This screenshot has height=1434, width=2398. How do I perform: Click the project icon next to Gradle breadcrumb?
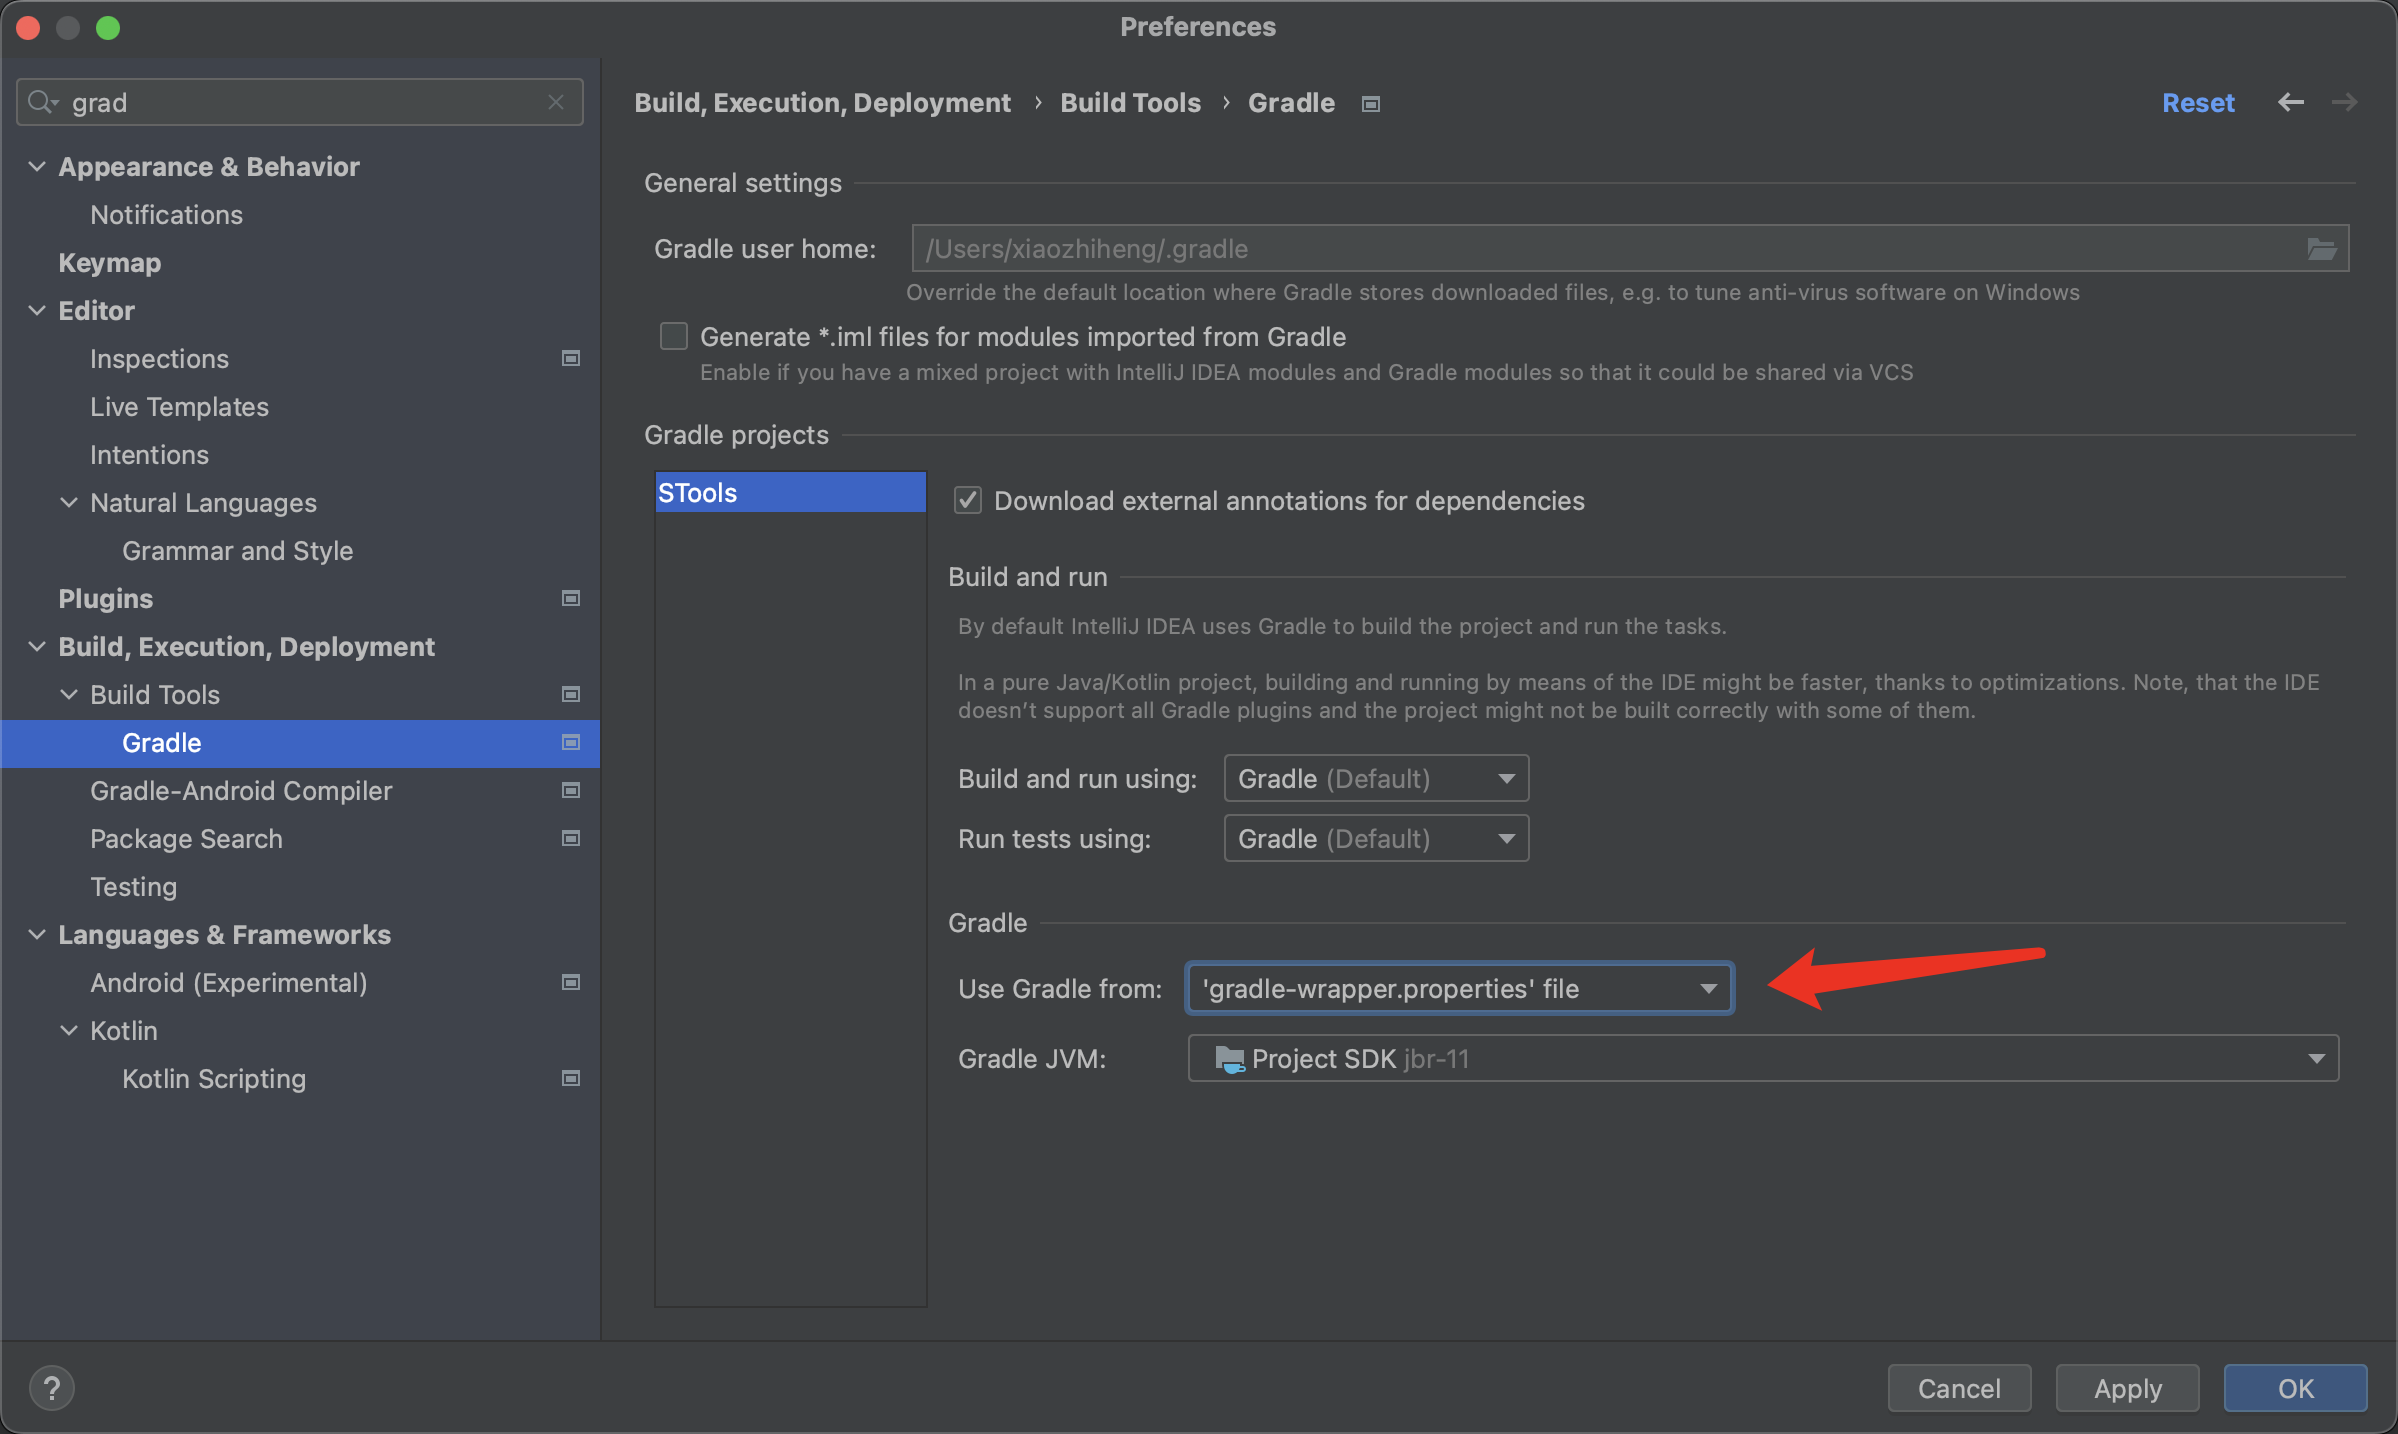[1371, 104]
